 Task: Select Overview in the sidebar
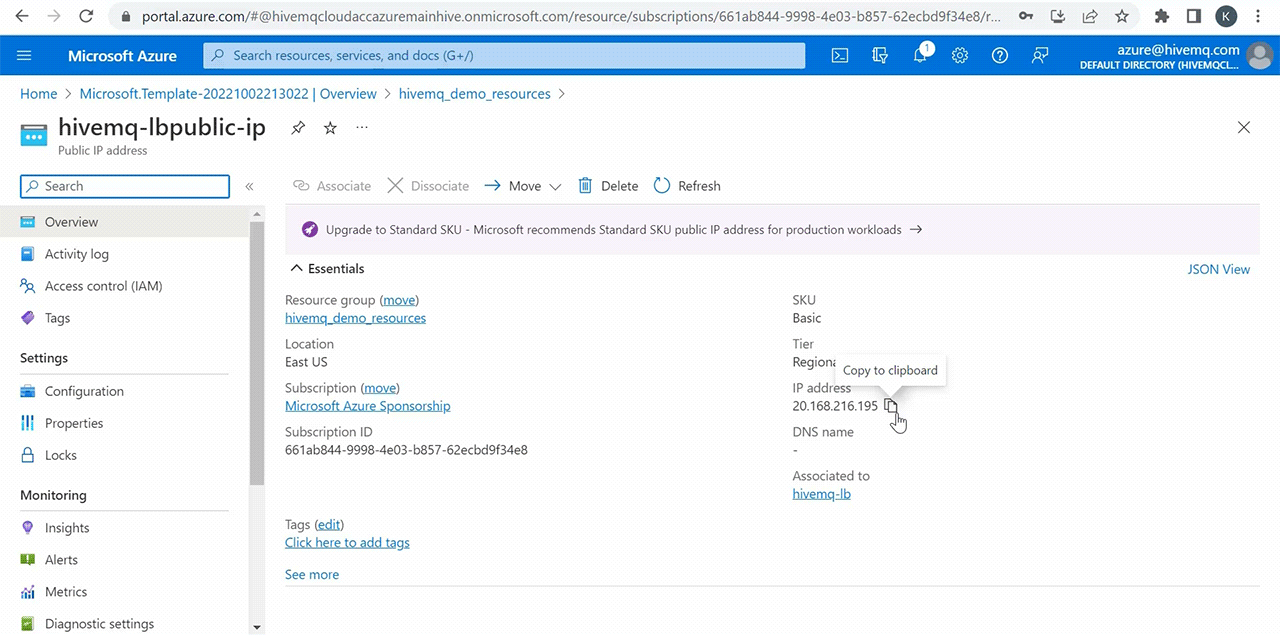coord(124,222)
